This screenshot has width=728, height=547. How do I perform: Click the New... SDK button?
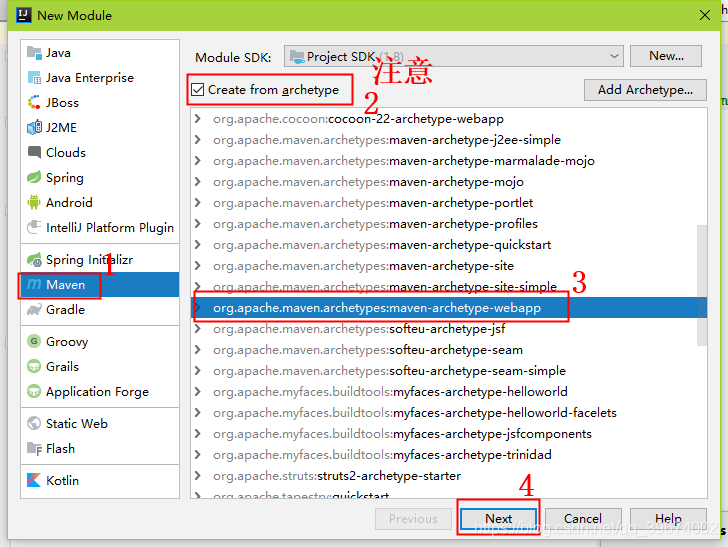pos(666,56)
